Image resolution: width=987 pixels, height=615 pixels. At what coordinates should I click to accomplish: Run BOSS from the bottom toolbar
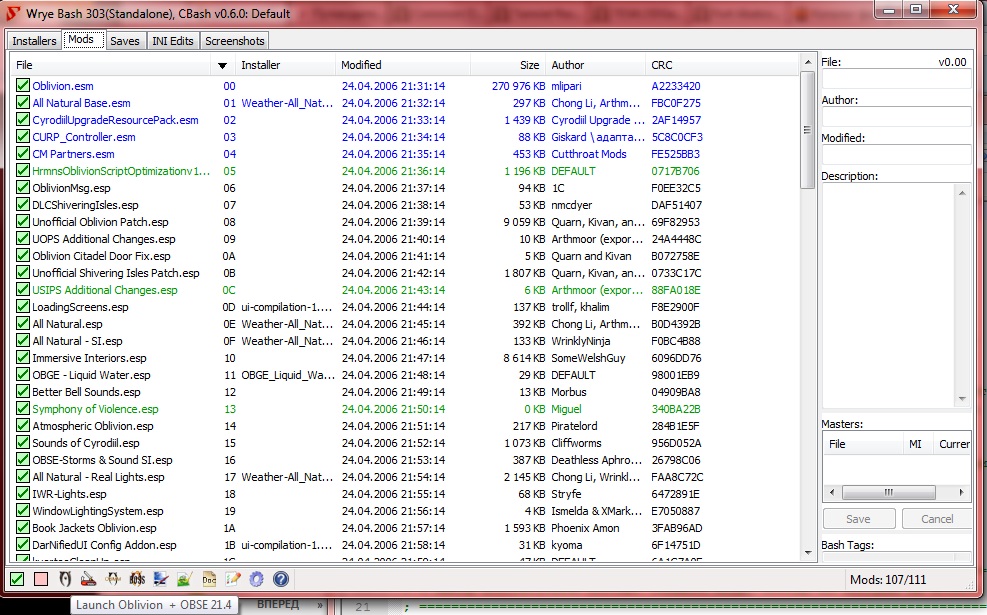click(137, 579)
